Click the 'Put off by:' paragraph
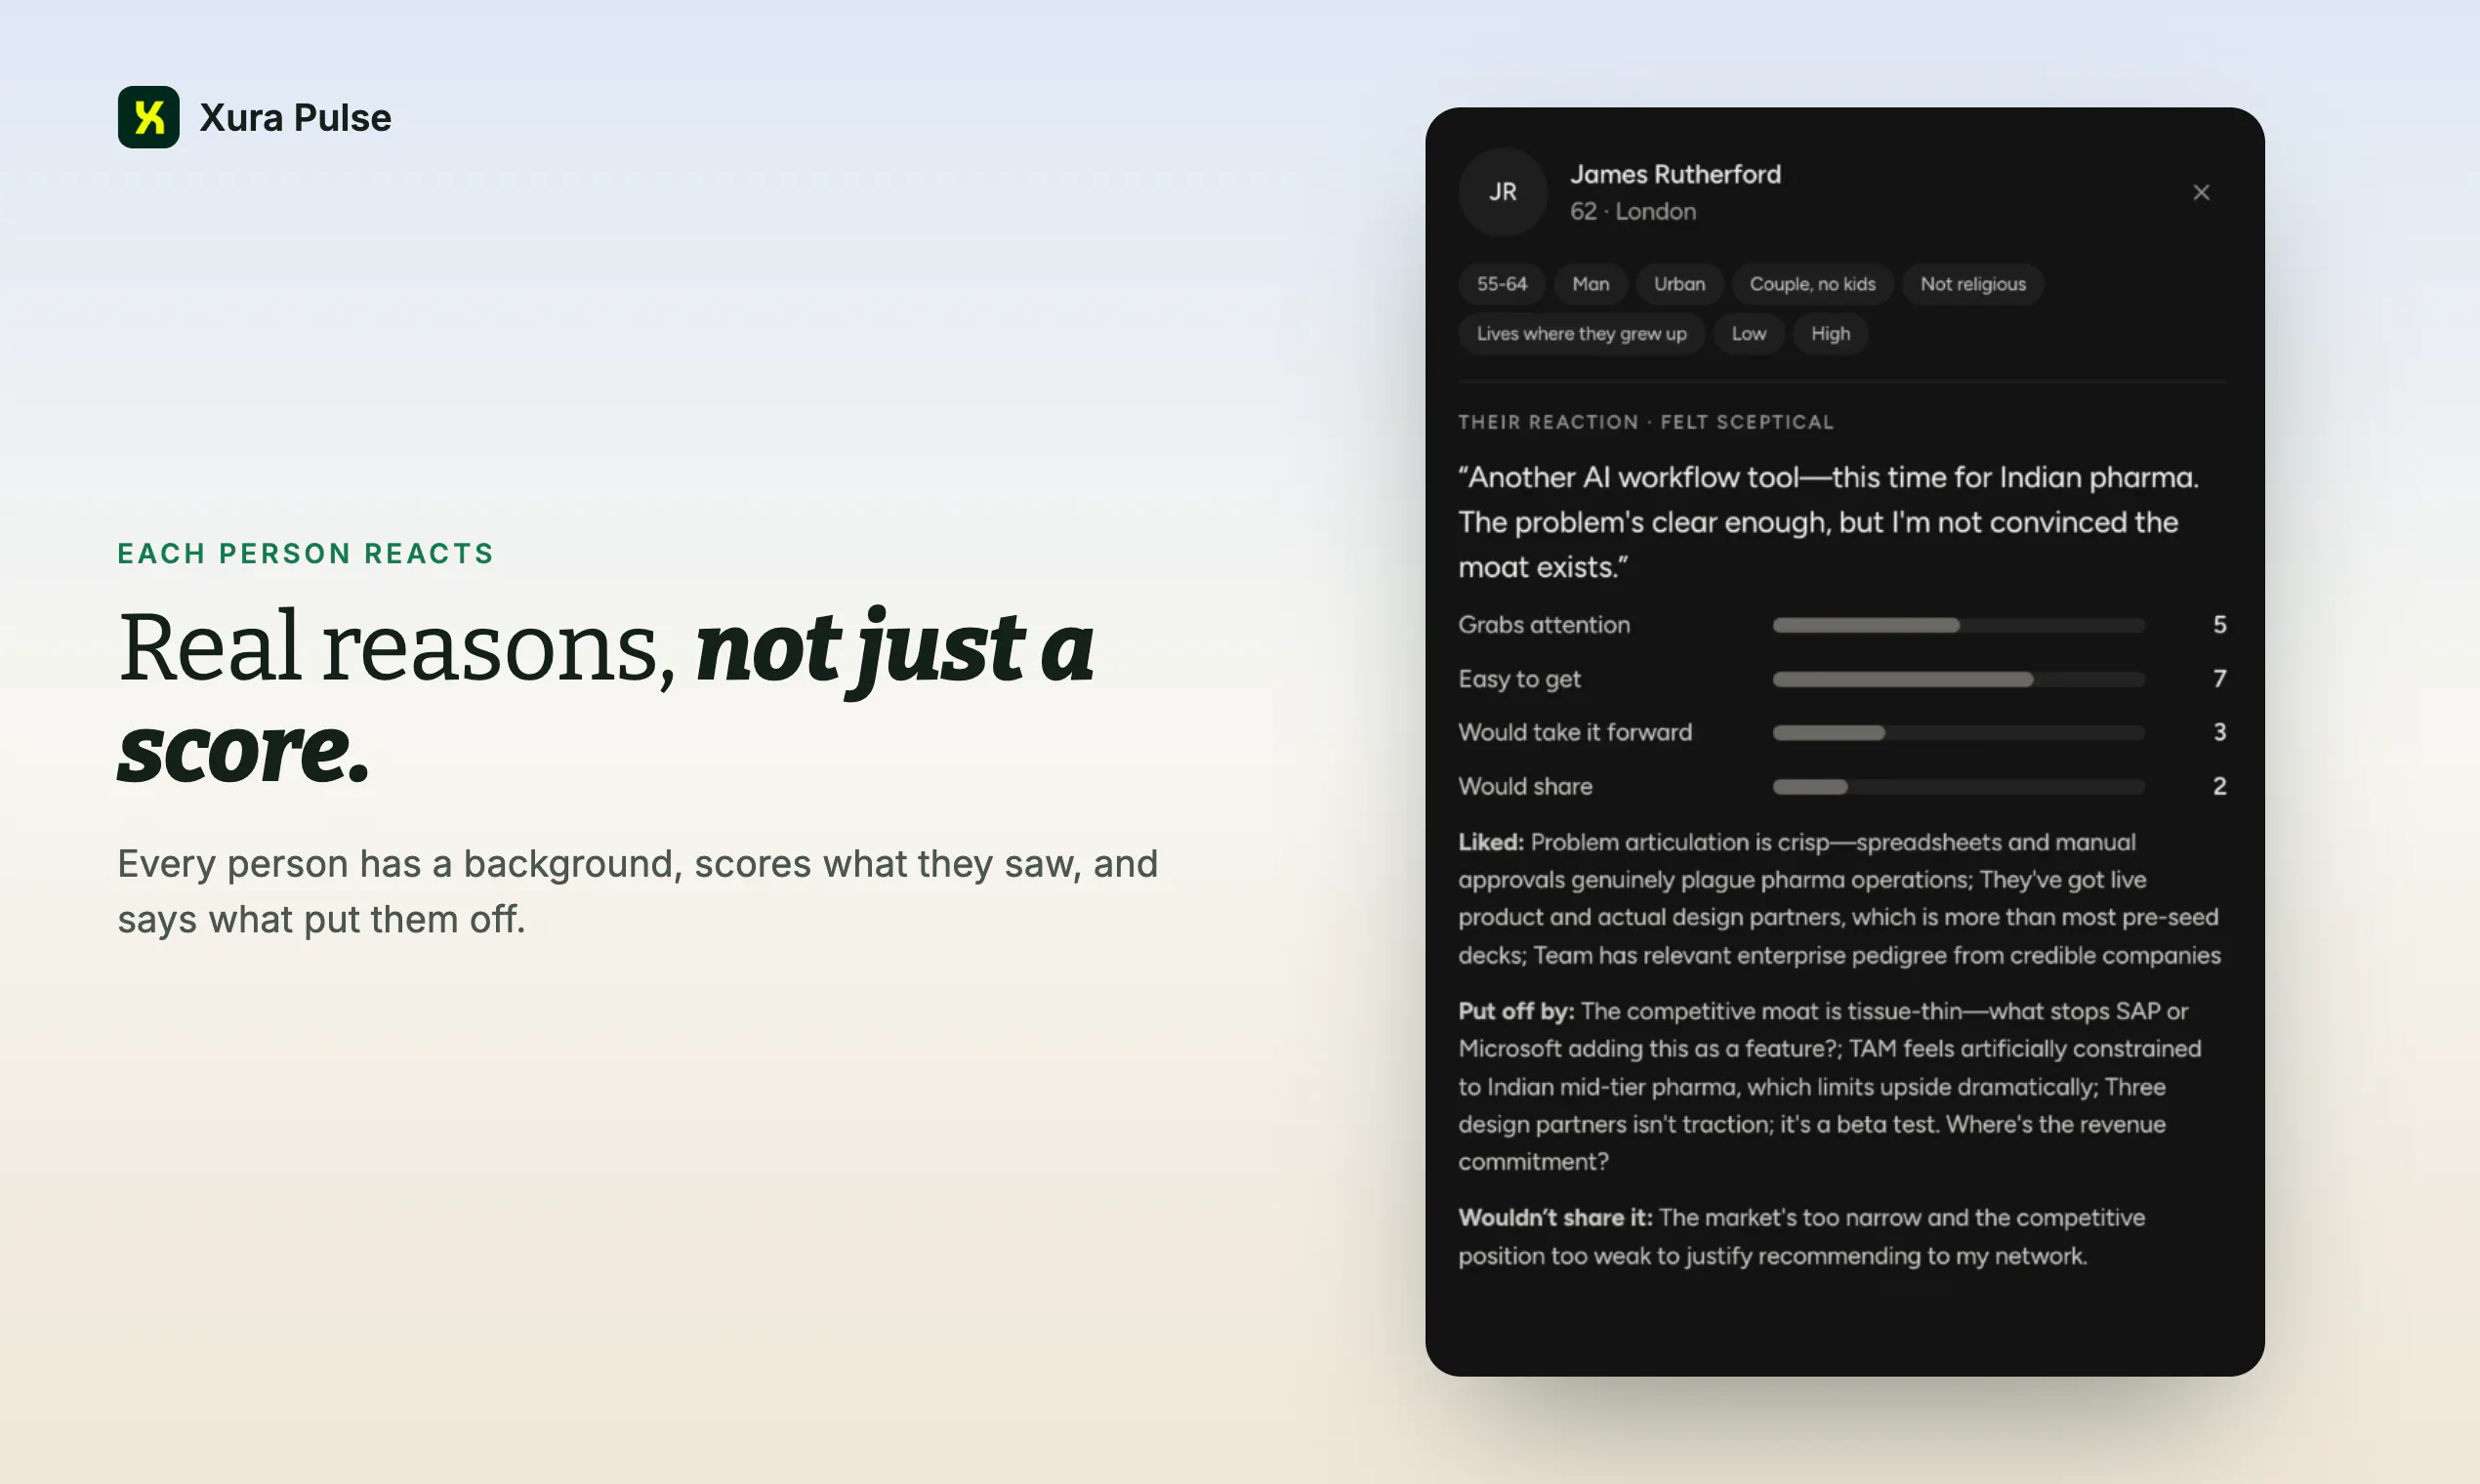Viewport: 2480px width, 1484px height. 1829,1086
